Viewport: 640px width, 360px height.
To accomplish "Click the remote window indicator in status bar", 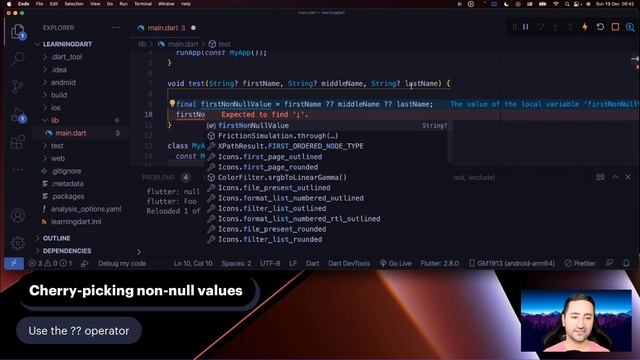I will pos(13,263).
